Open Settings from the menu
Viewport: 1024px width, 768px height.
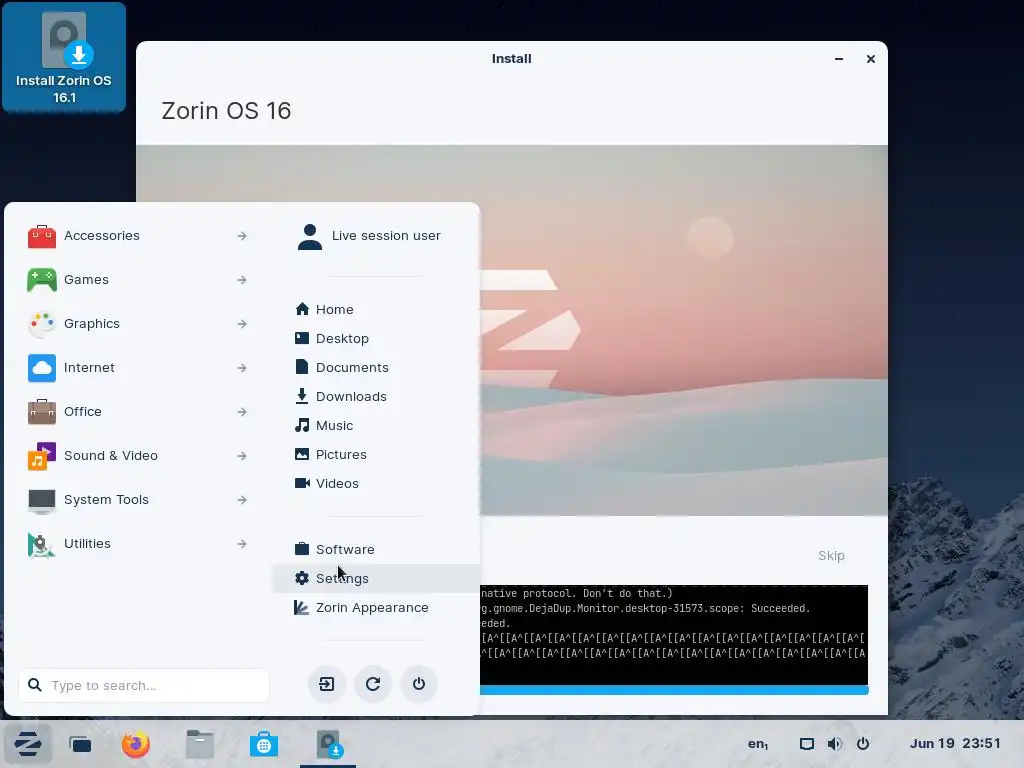tap(376, 579)
